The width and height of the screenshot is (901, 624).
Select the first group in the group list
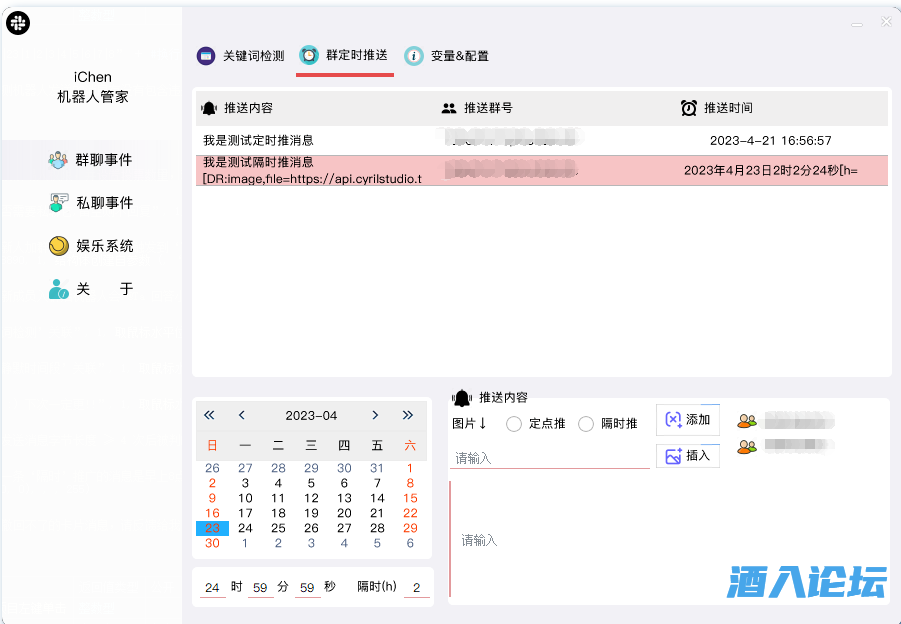(x=785, y=421)
